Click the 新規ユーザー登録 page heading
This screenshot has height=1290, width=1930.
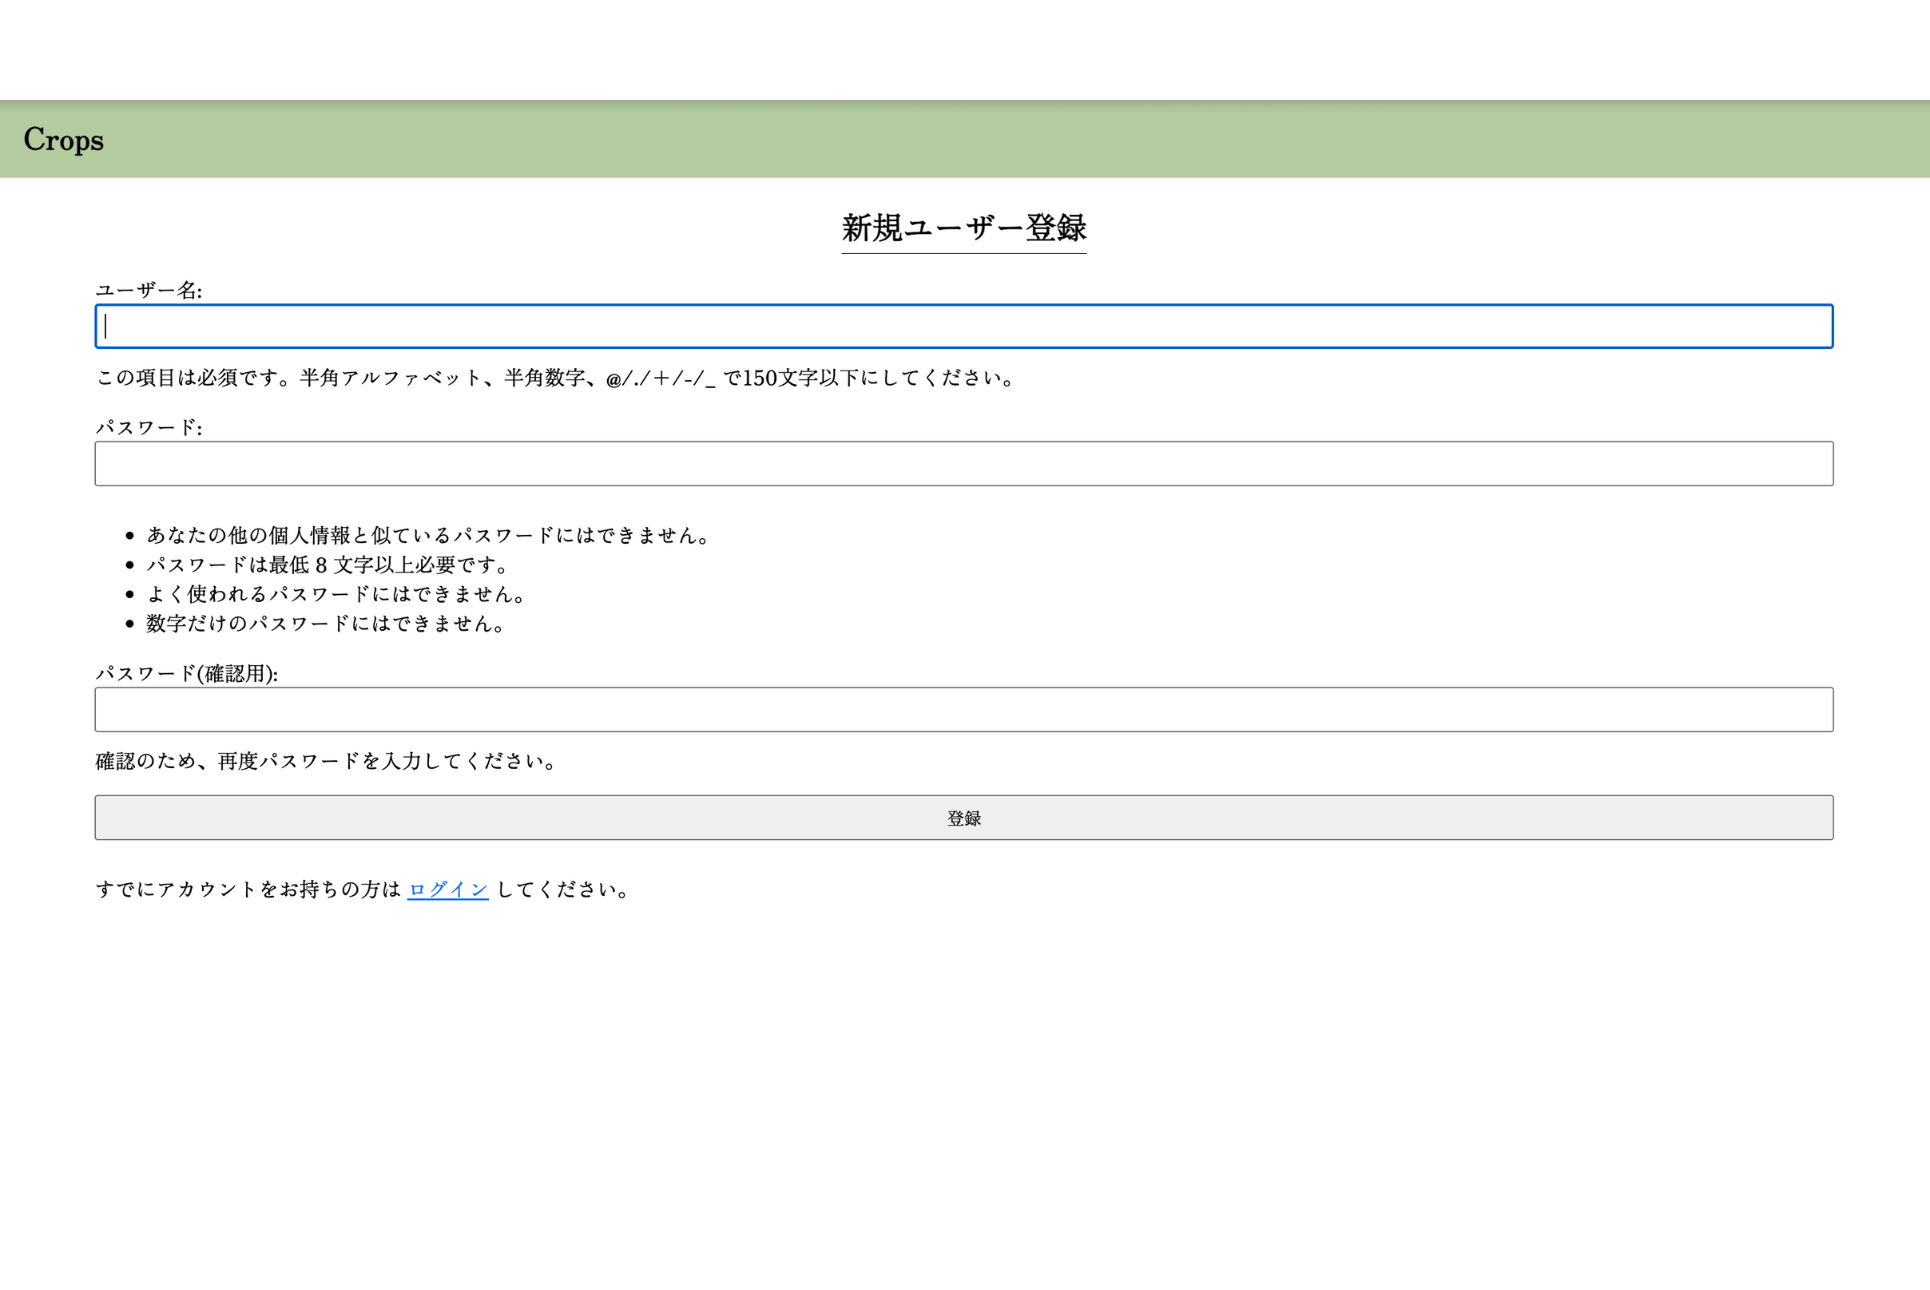(x=963, y=228)
